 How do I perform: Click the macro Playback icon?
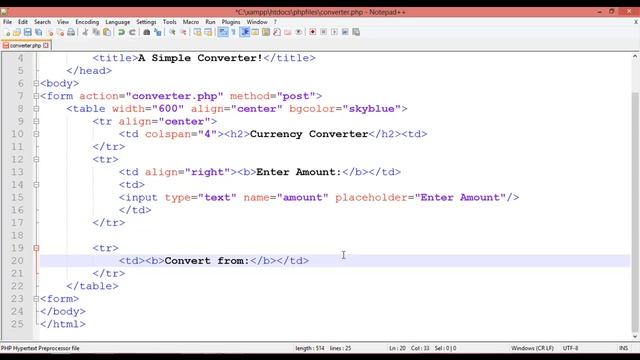coord(334,32)
